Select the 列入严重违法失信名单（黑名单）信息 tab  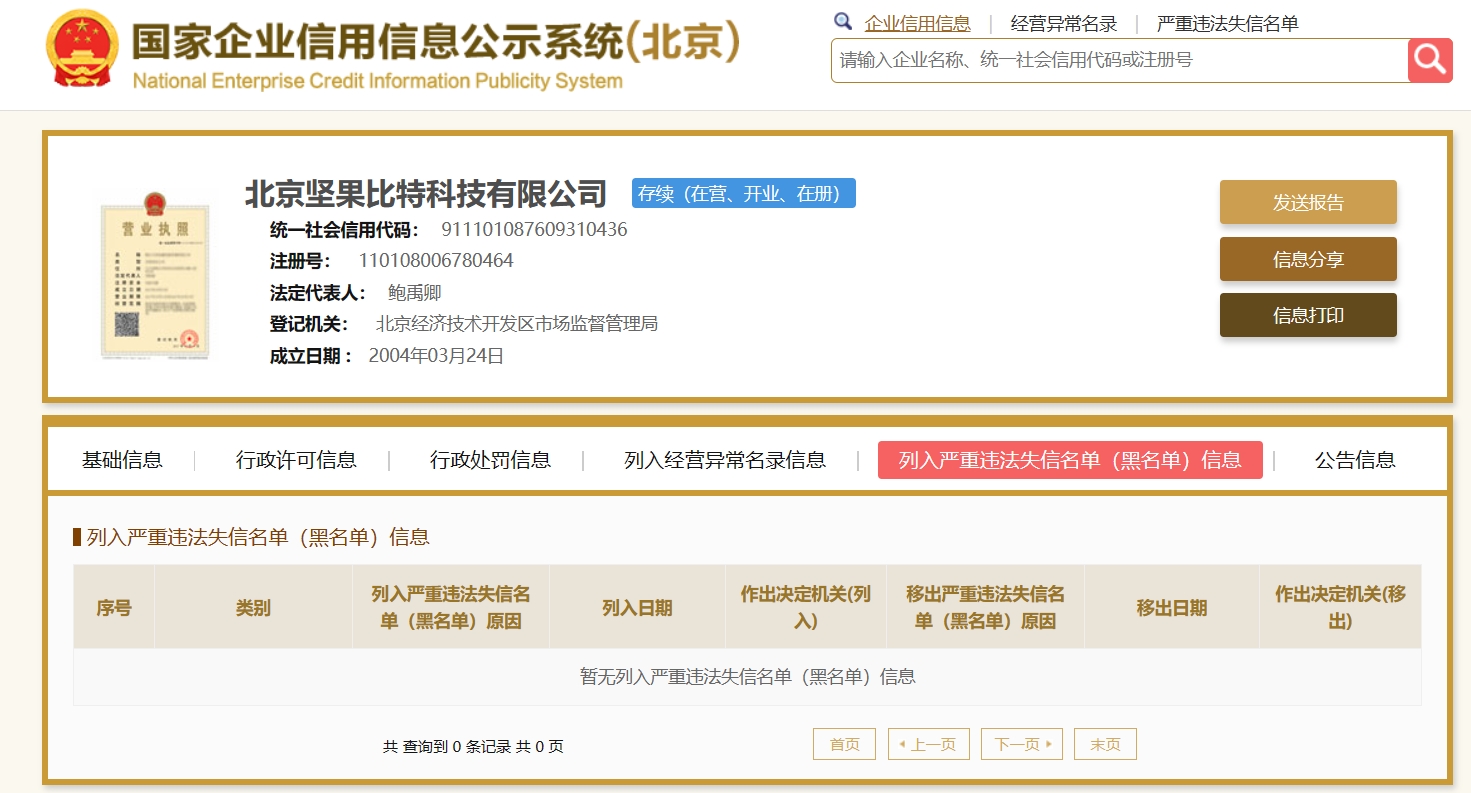(1070, 460)
